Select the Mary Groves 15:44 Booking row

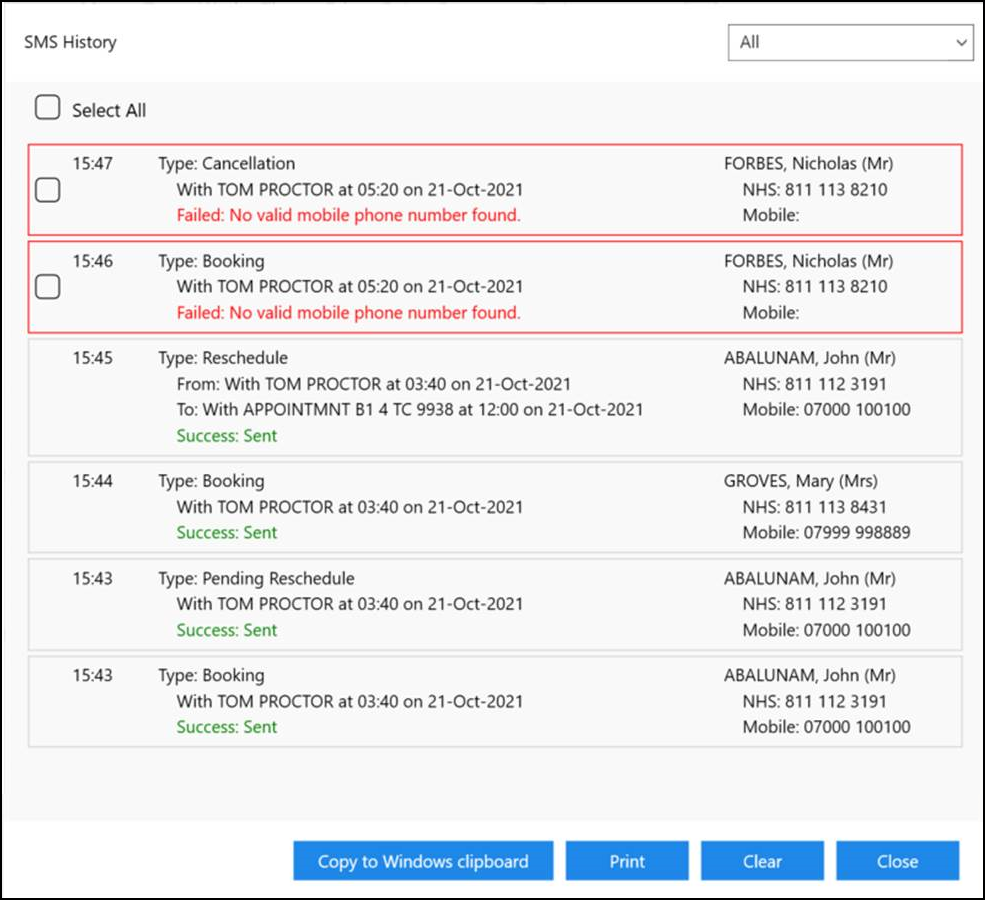[x=495, y=507]
